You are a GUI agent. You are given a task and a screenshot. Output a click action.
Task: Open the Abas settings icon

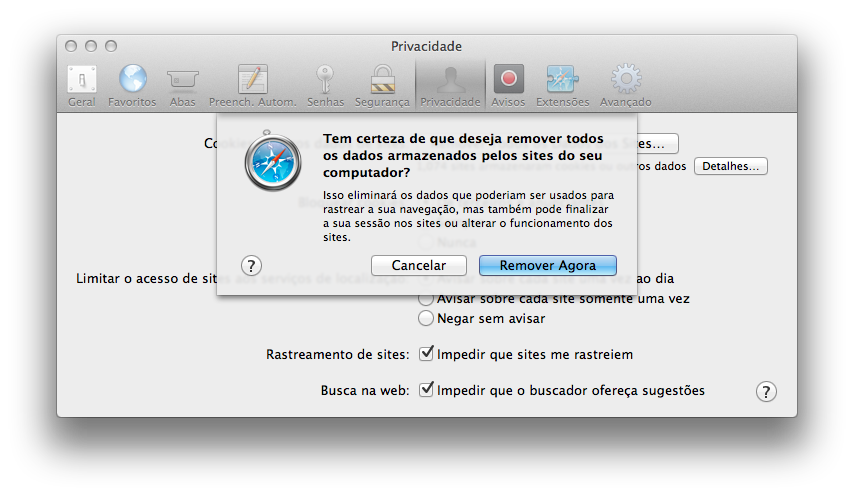[182, 85]
